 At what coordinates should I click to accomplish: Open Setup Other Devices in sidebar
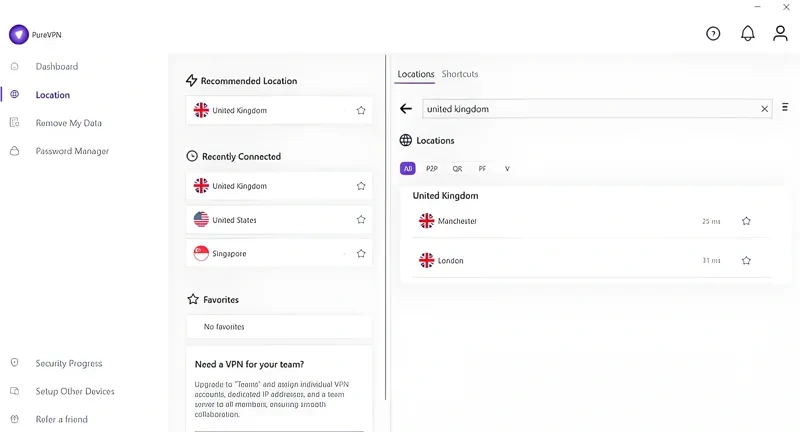(75, 391)
